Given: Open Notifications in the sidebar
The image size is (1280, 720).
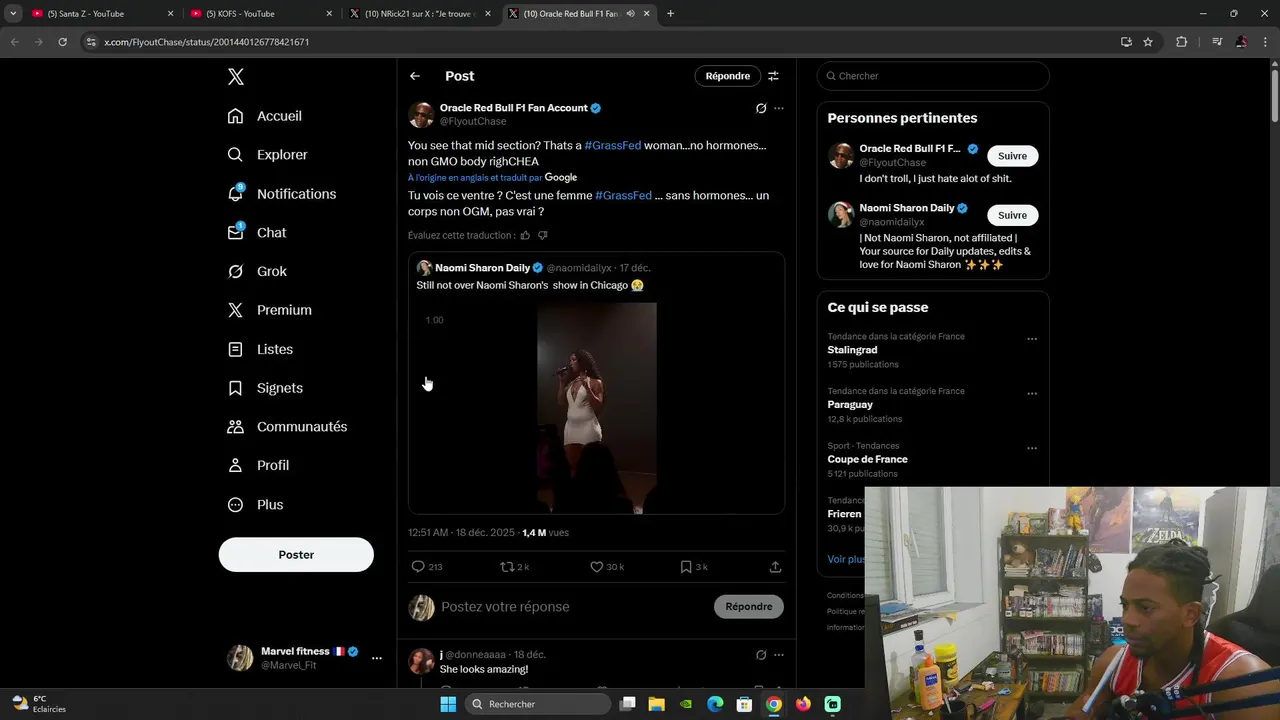Looking at the screenshot, I should click(x=282, y=194).
